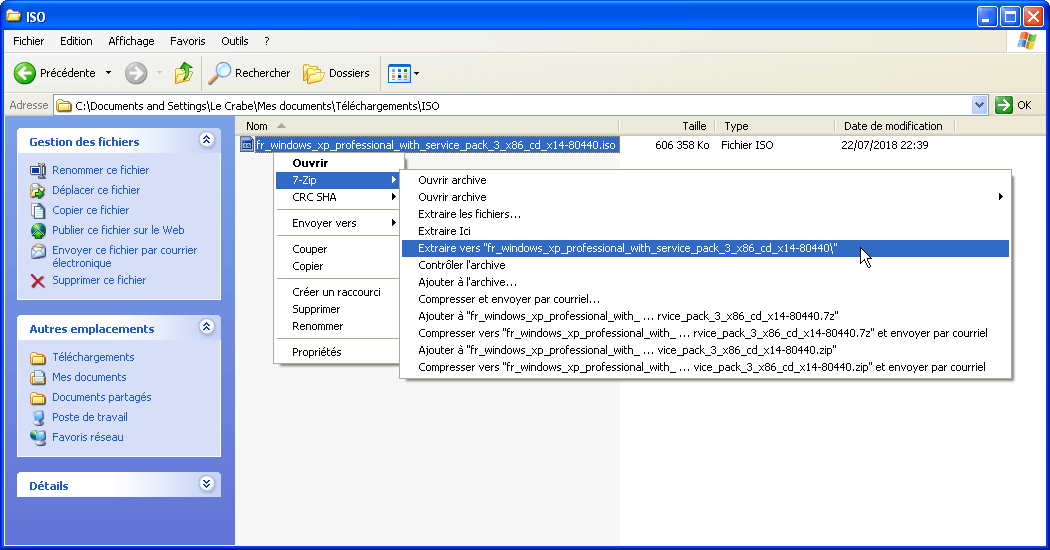Go up one folder level icon

tap(183, 73)
